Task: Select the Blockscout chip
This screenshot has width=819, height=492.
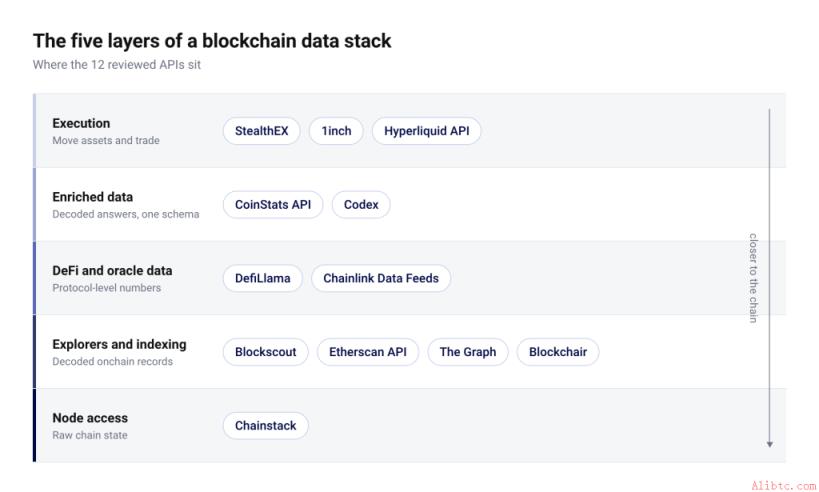Action: click(265, 352)
